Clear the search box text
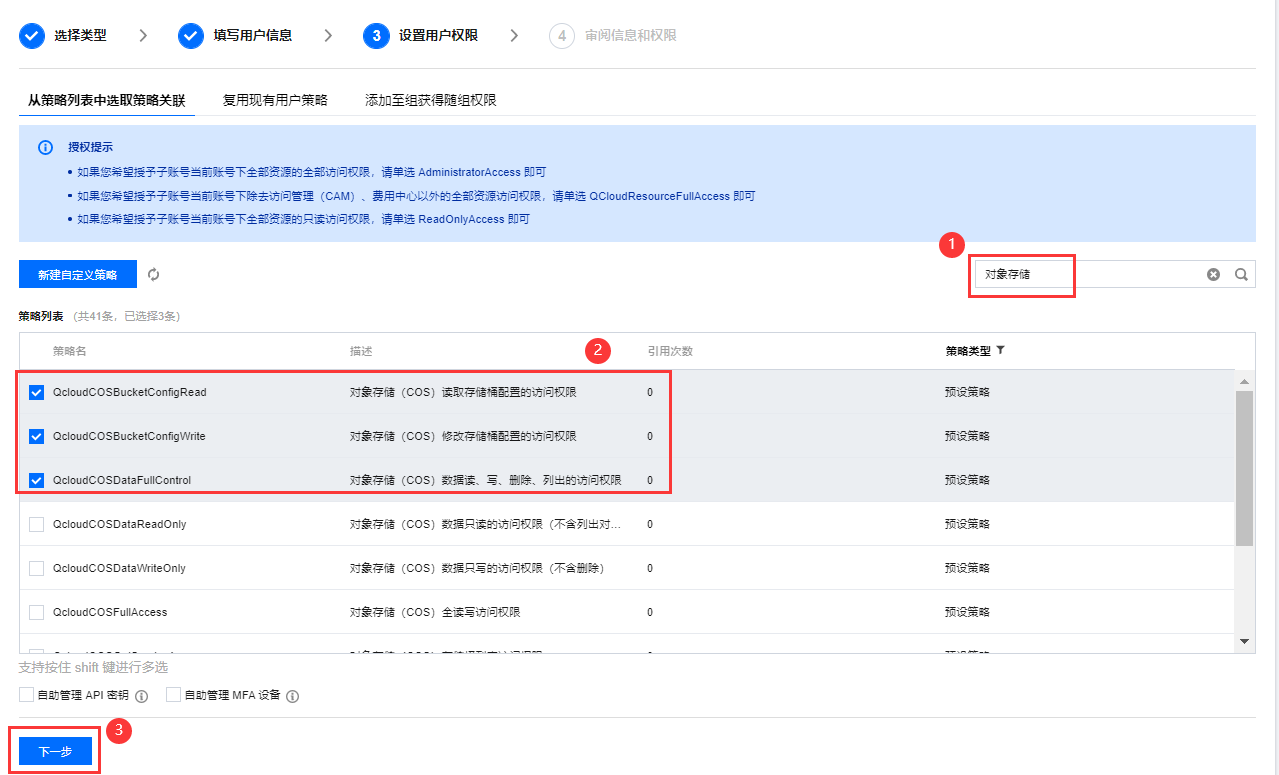1279x775 pixels. click(x=1213, y=274)
